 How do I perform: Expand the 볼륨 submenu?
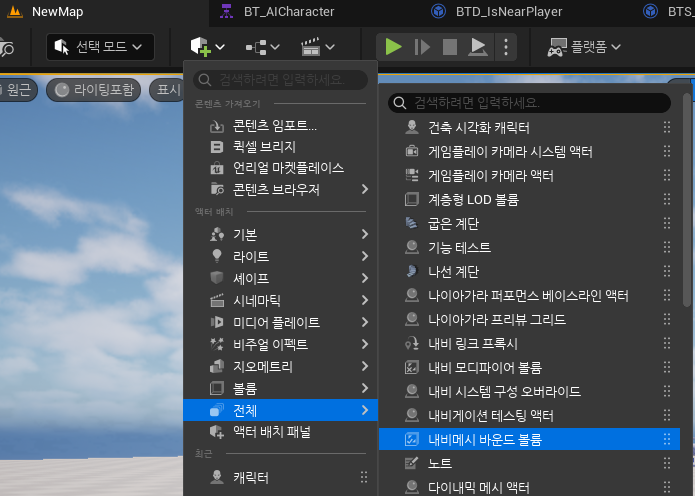pos(280,388)
